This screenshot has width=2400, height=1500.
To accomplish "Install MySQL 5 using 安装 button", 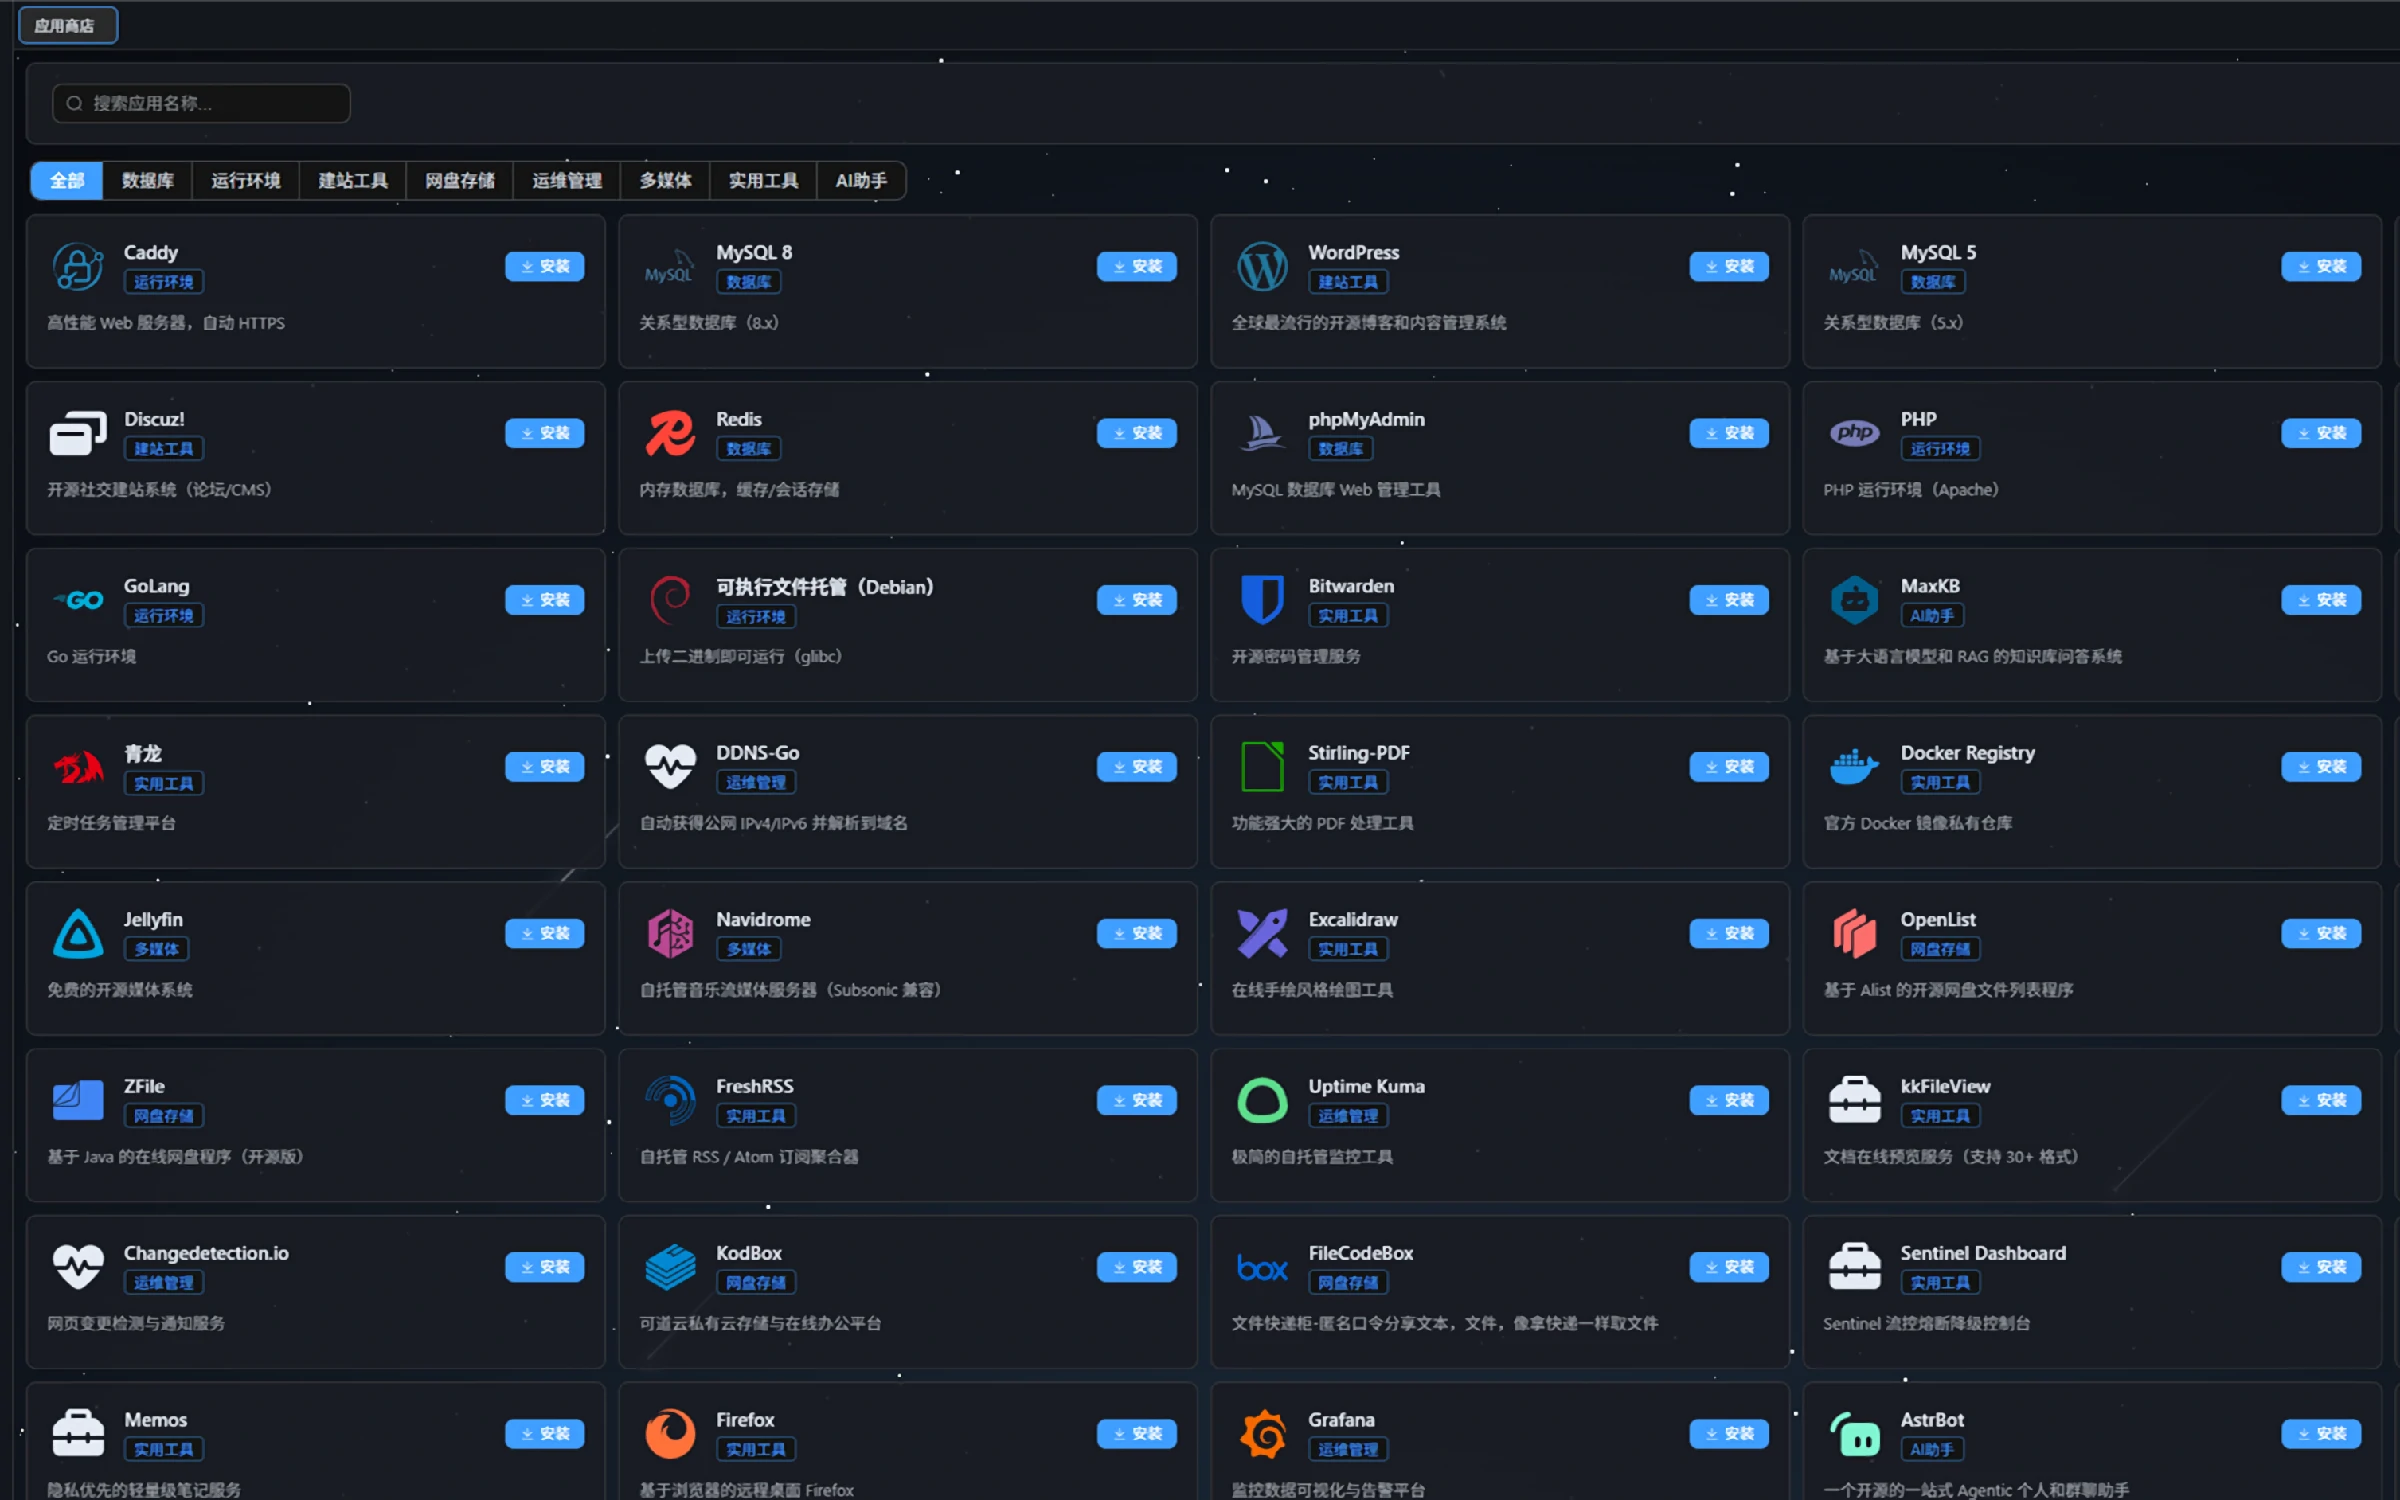I will click(2321, 267).
